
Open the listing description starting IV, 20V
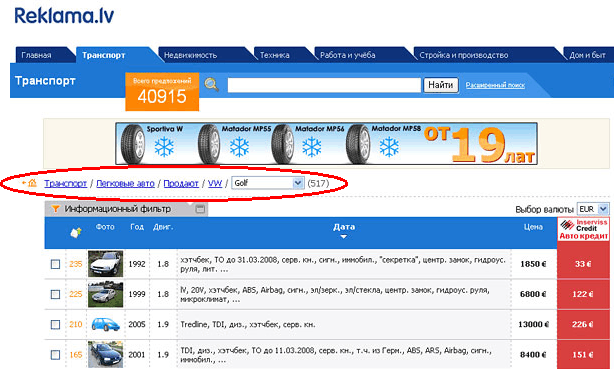[335, 295]
